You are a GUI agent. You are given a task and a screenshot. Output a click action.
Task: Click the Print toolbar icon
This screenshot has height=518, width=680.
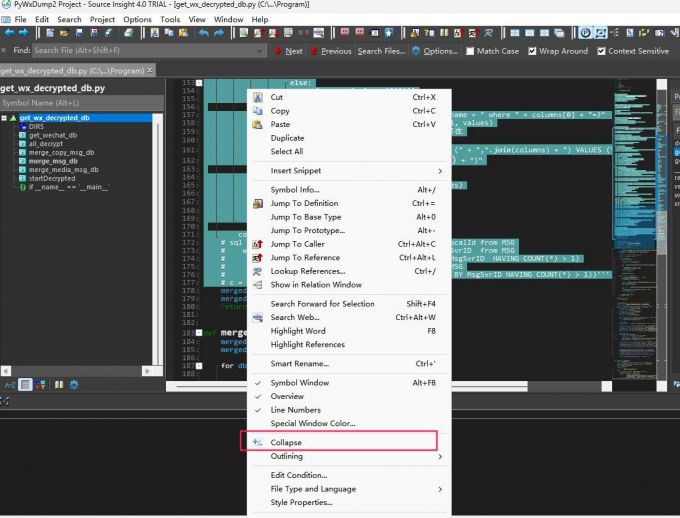(129, 33)
